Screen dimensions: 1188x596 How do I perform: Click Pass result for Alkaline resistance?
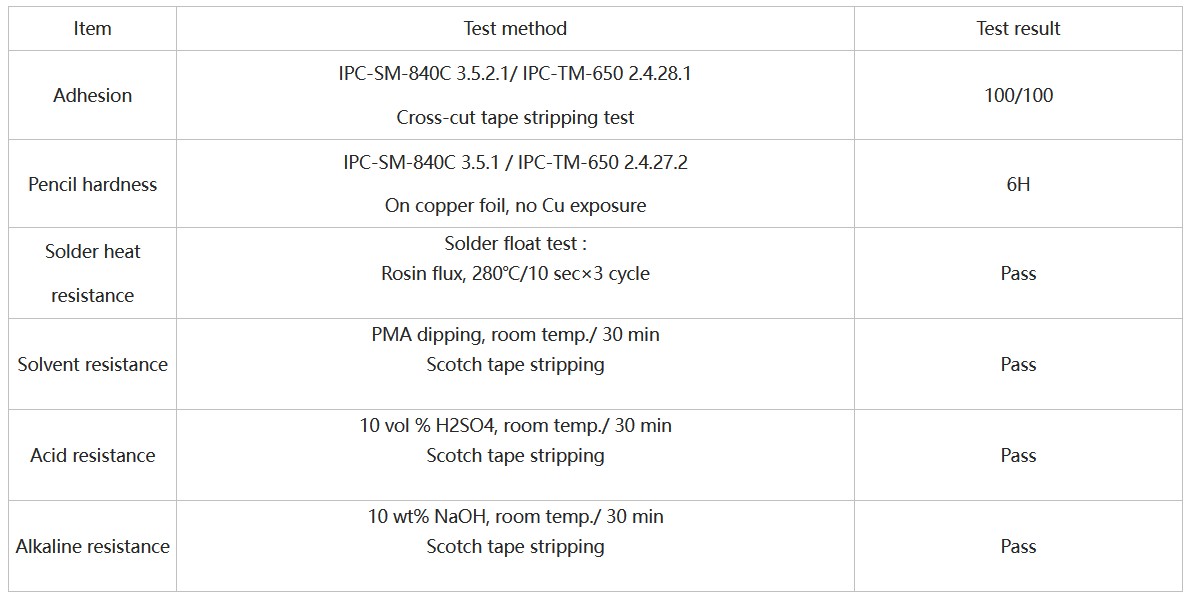(x=1018, y=546)
